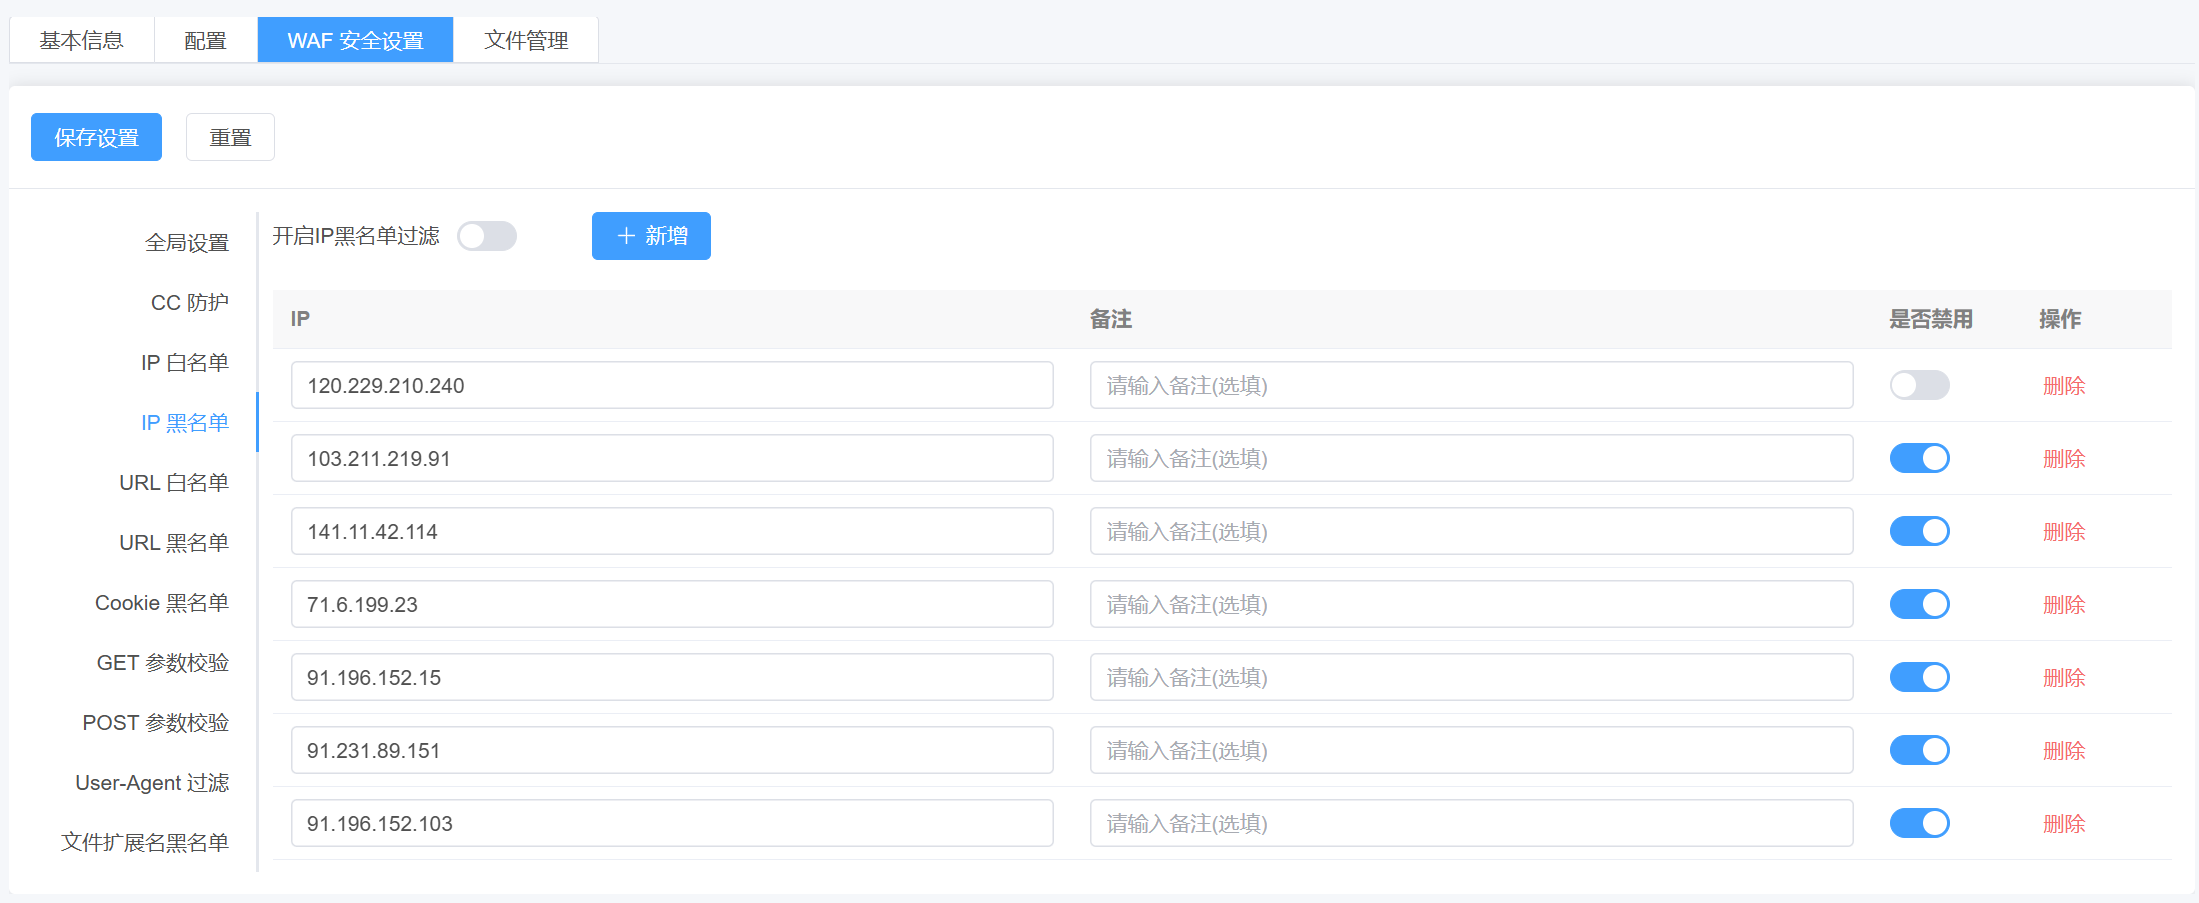Screen dimensions: 2199x903
Task: Open the 配置 tab
Action: (x=206, y=40)
